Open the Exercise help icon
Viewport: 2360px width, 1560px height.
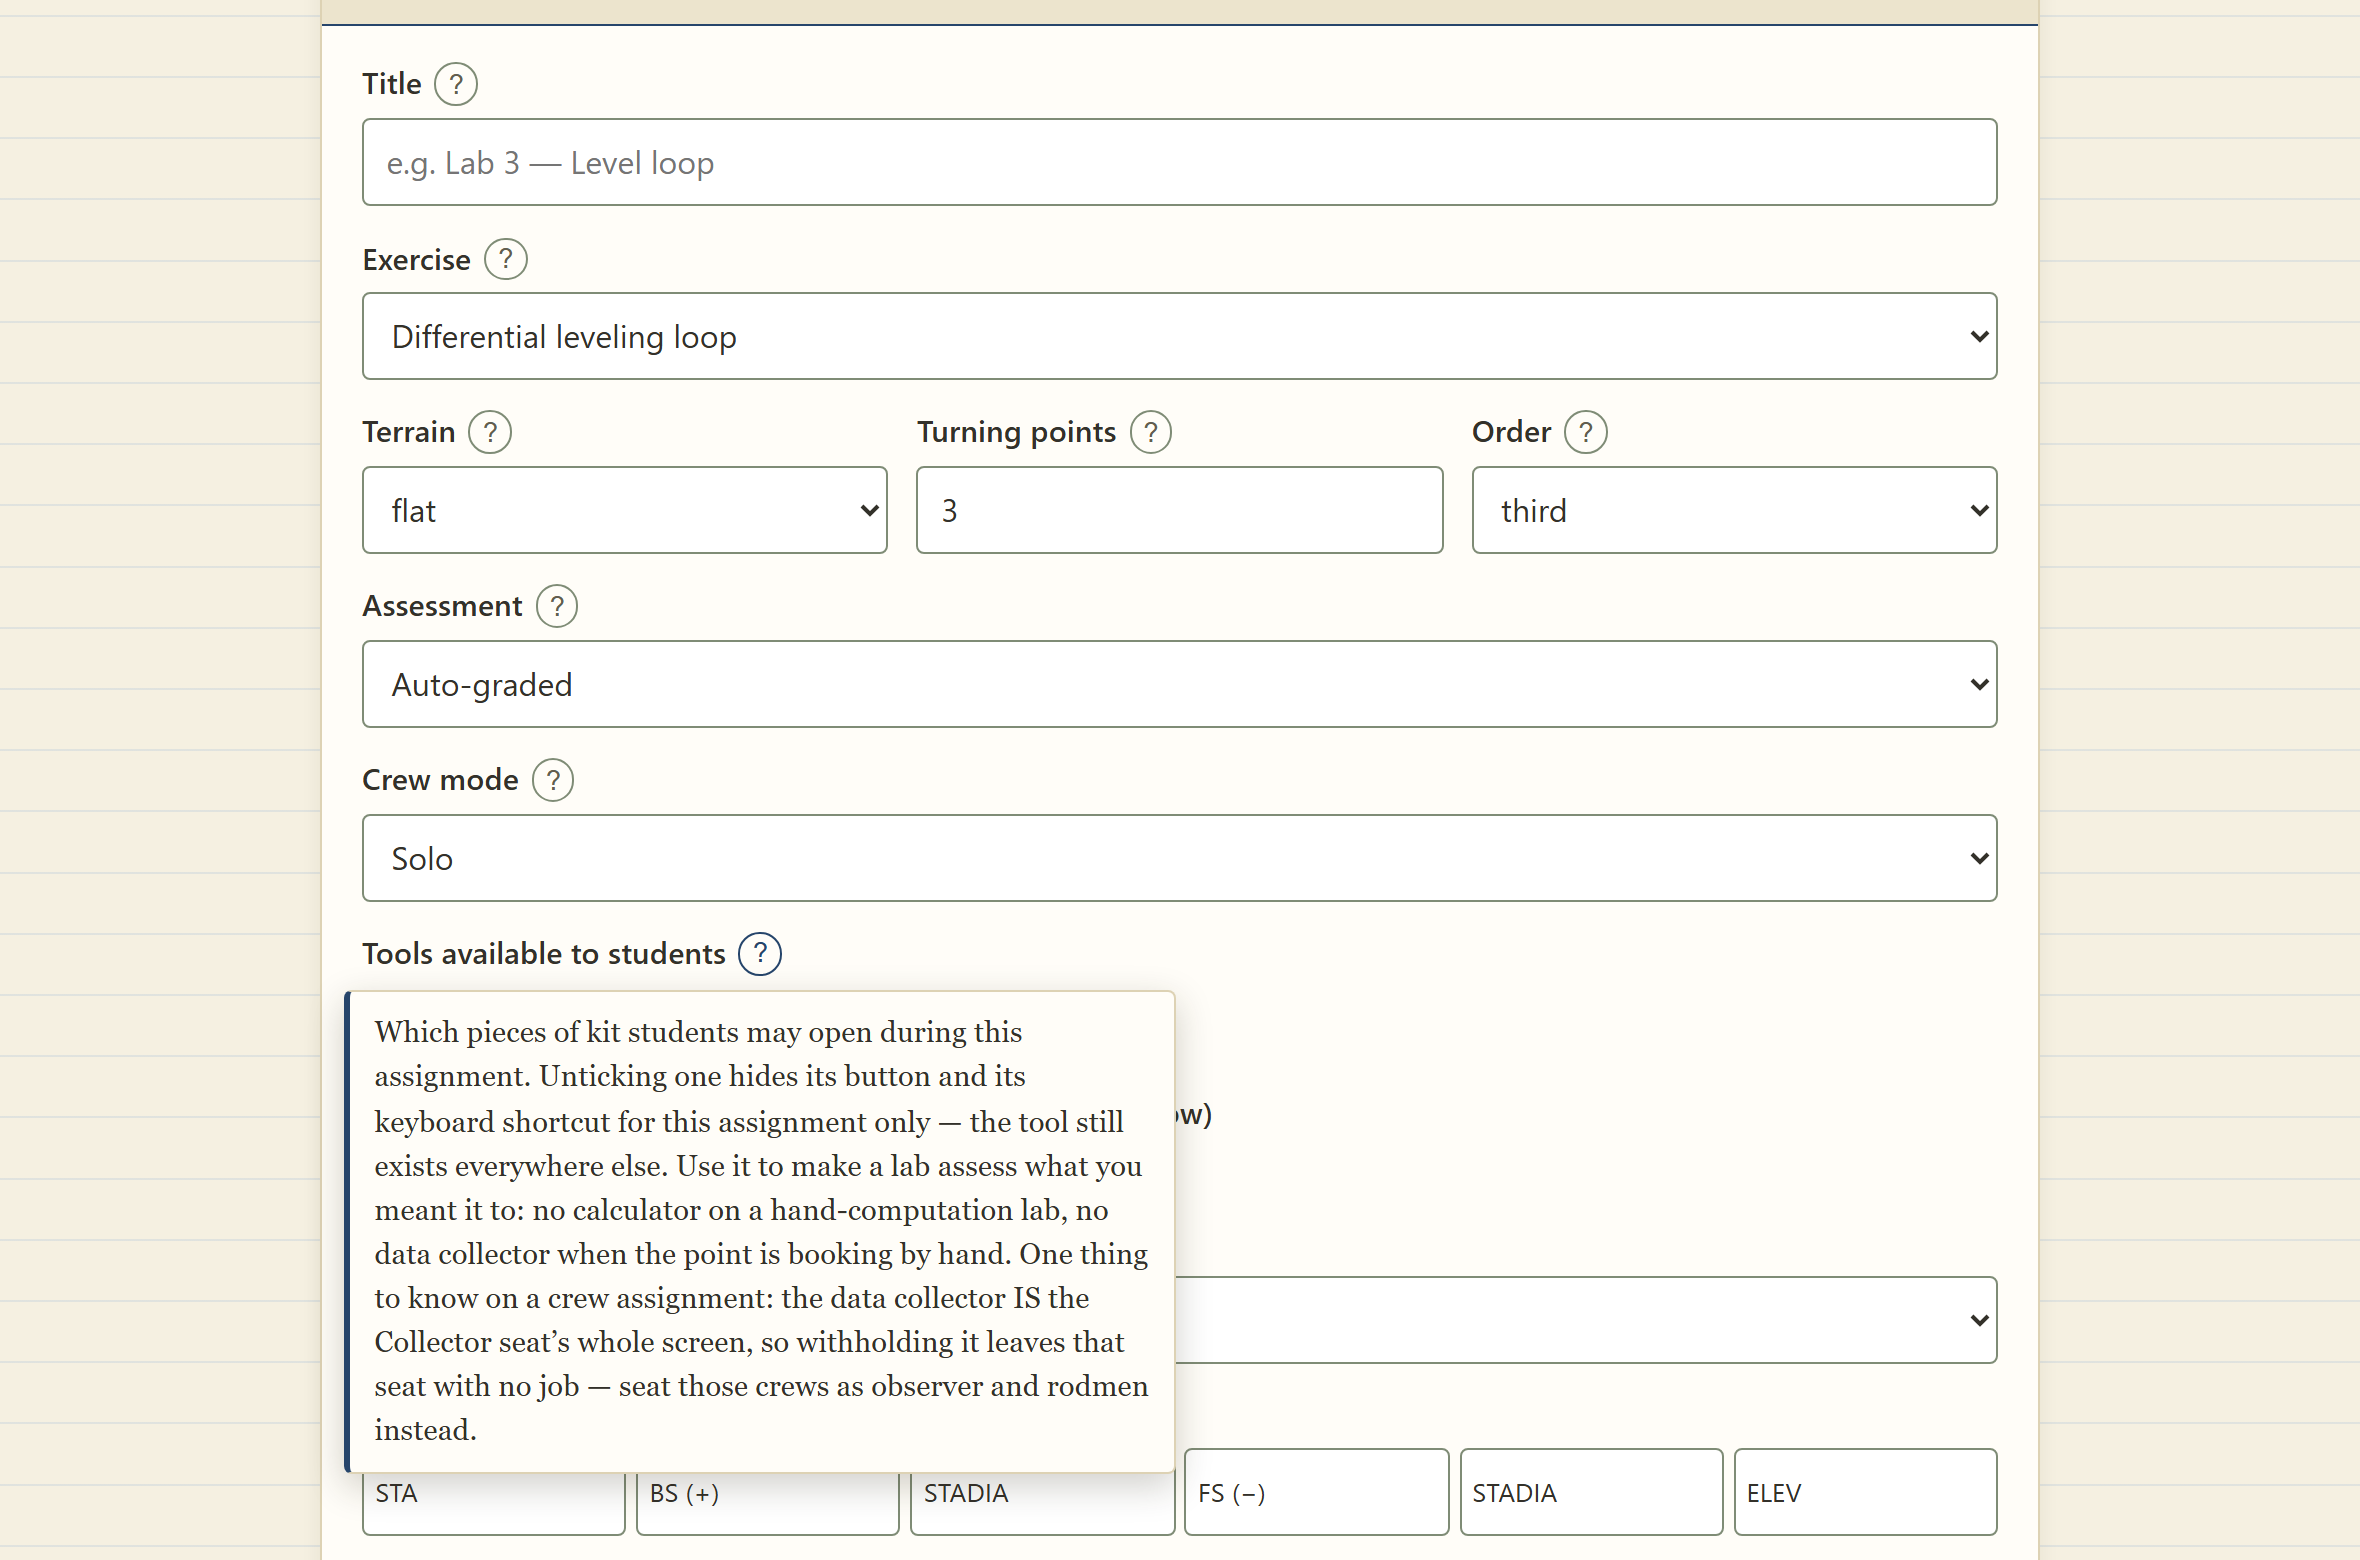pyautogui.click(x=506, y=259)
